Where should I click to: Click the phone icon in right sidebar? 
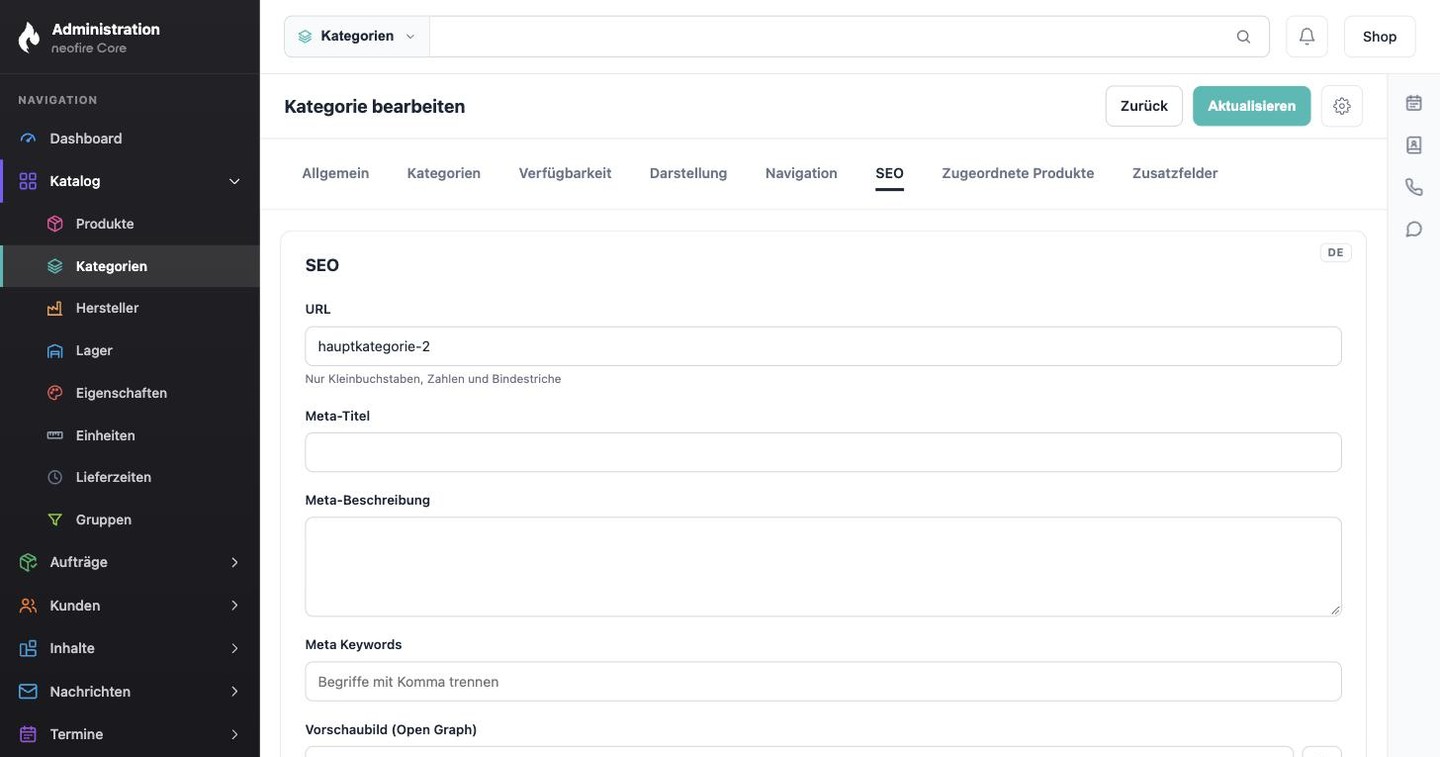(1414, 187)
